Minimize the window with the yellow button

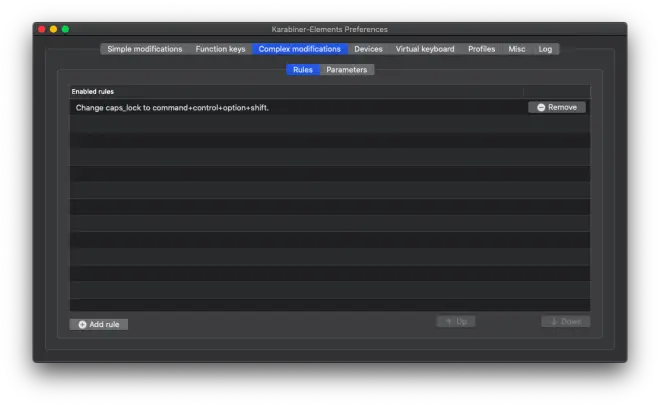(x=53, y=29)
